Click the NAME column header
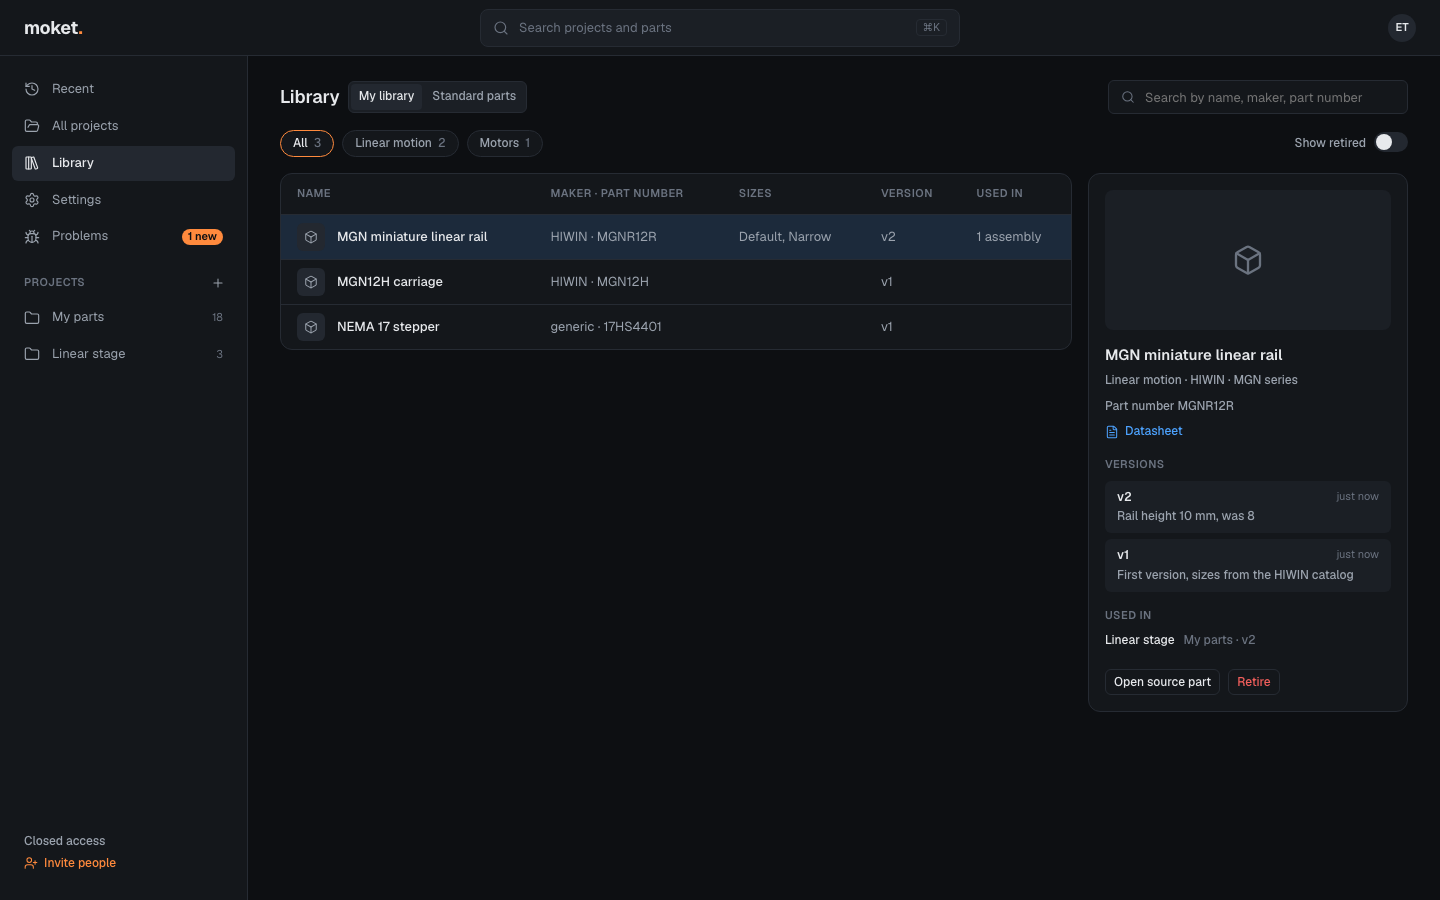 pyautogui.click(x=314, y=194)
